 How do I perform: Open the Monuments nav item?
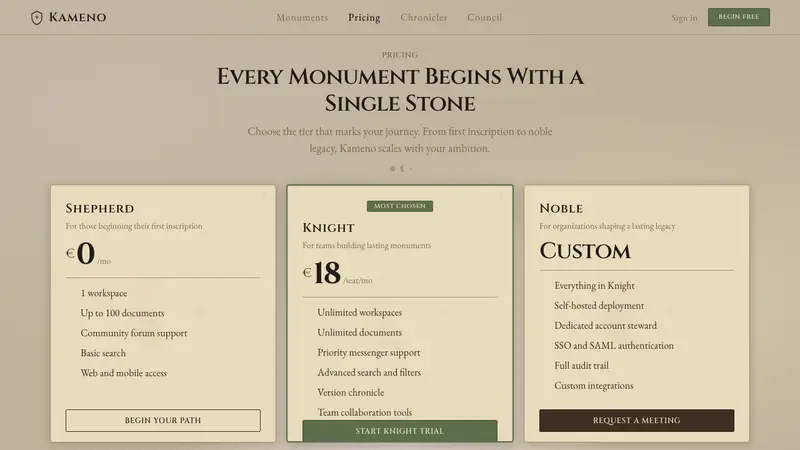302,17
